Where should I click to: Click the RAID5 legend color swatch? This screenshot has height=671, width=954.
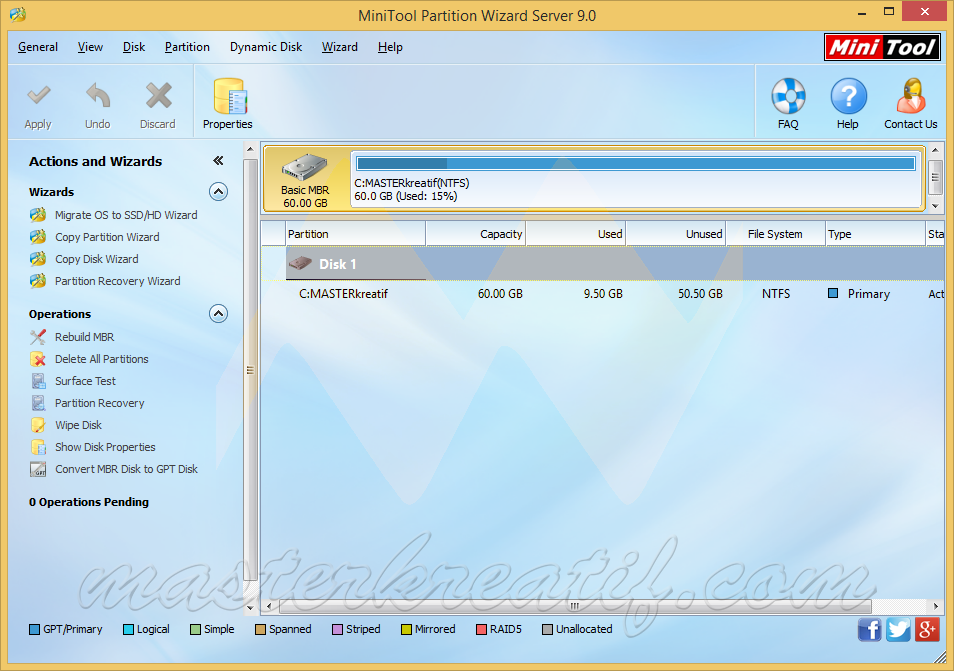click(x=481, y=630)
